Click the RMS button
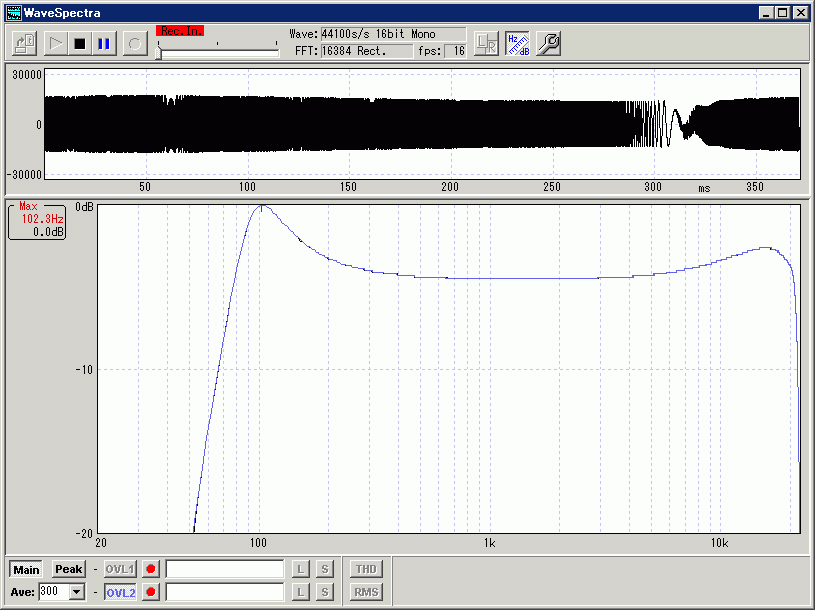 (x=366, y=592)
